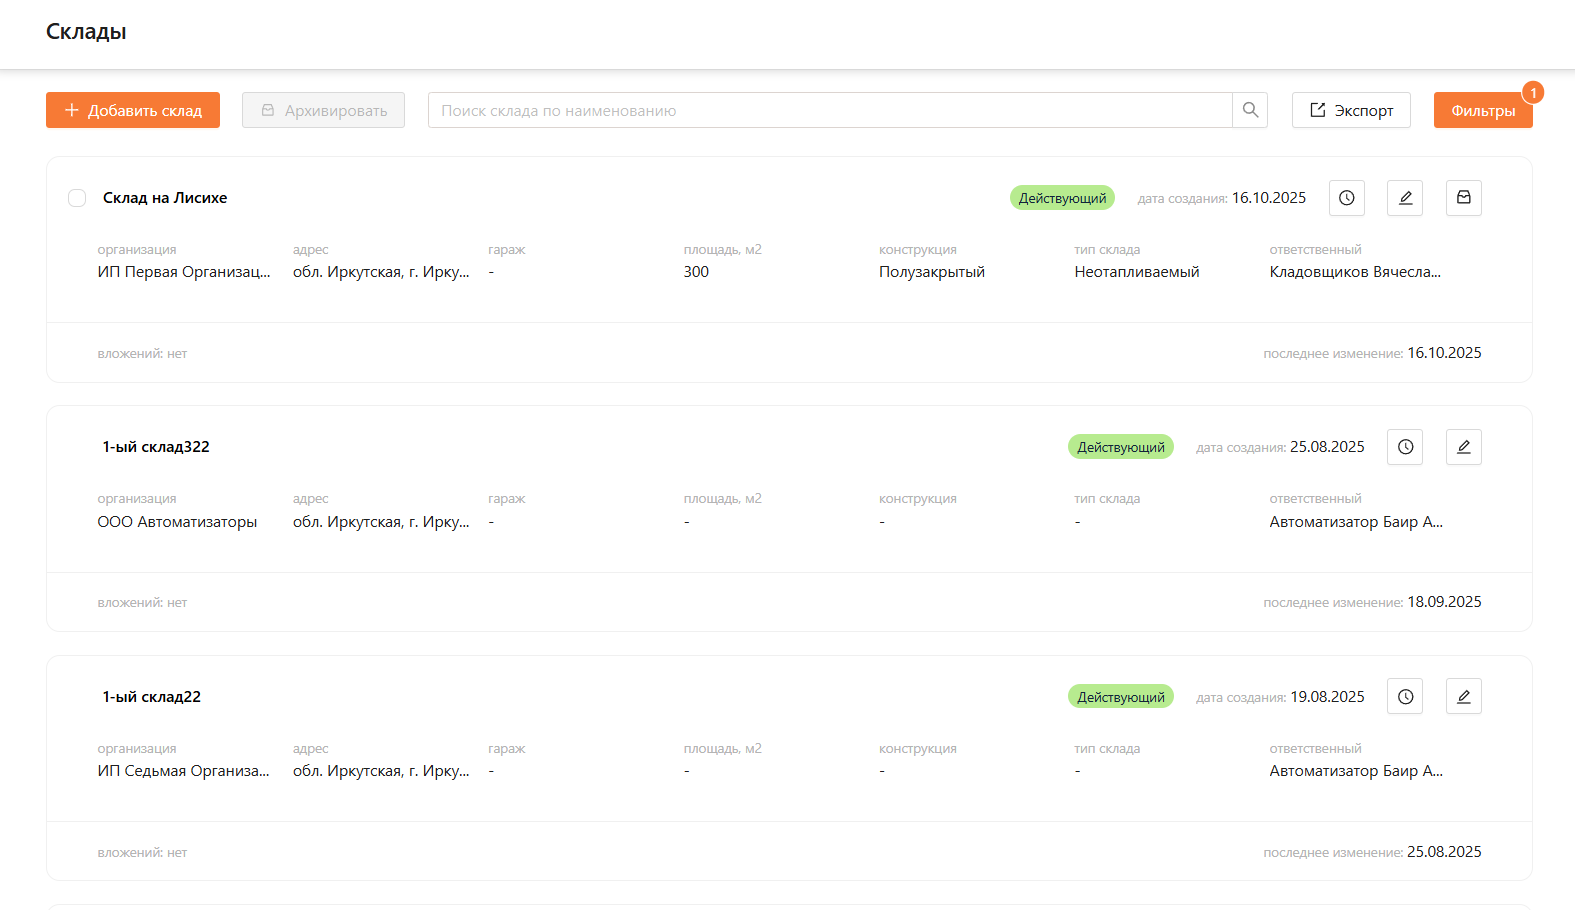The image size is (1575, 910).
Task: Click Действующий status badge of Склад на Лисихе
Action: click(1062, 198)
